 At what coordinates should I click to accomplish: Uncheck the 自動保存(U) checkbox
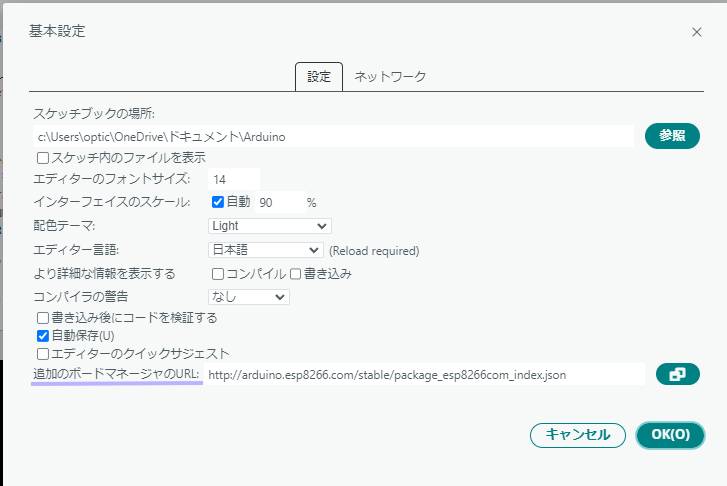[43, 336]
